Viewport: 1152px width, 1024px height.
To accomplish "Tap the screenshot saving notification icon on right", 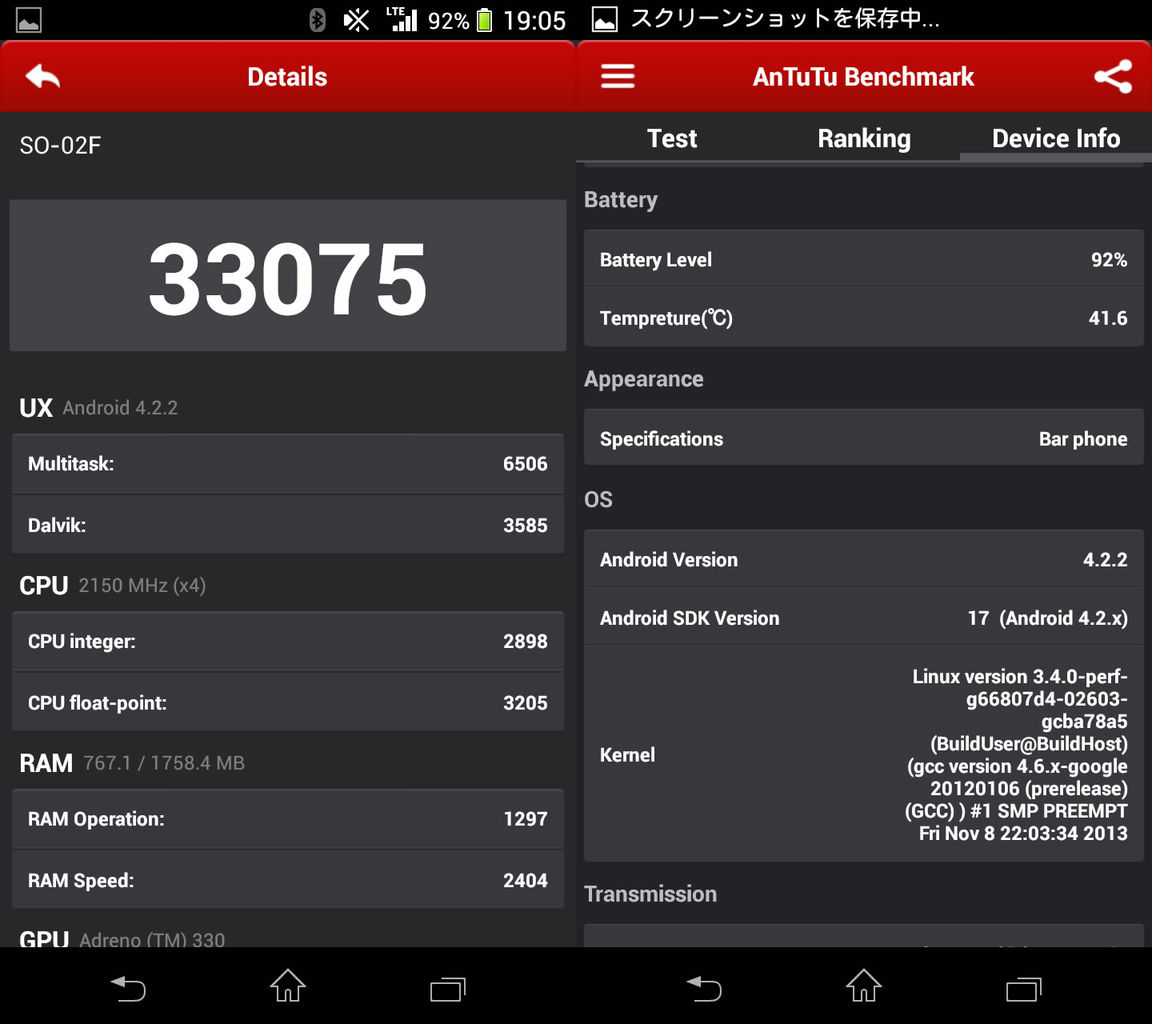I will [604, 19].
